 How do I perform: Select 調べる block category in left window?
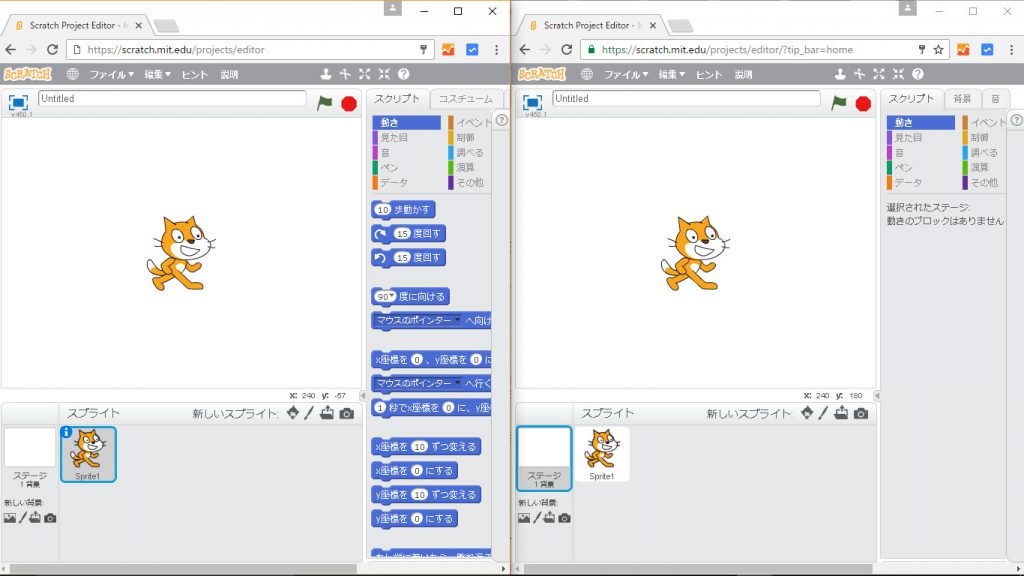[x=470, y=153]
